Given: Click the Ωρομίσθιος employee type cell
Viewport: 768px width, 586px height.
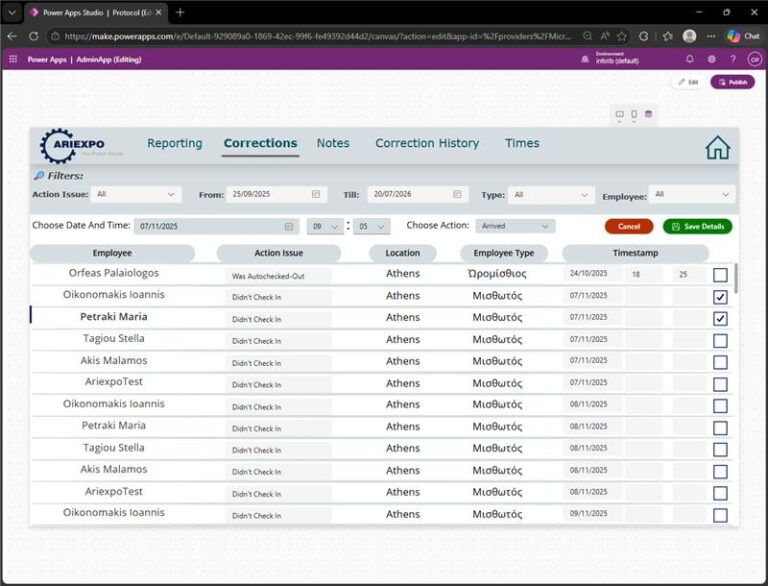Looking at the screenshot, I should coord(497,273).
